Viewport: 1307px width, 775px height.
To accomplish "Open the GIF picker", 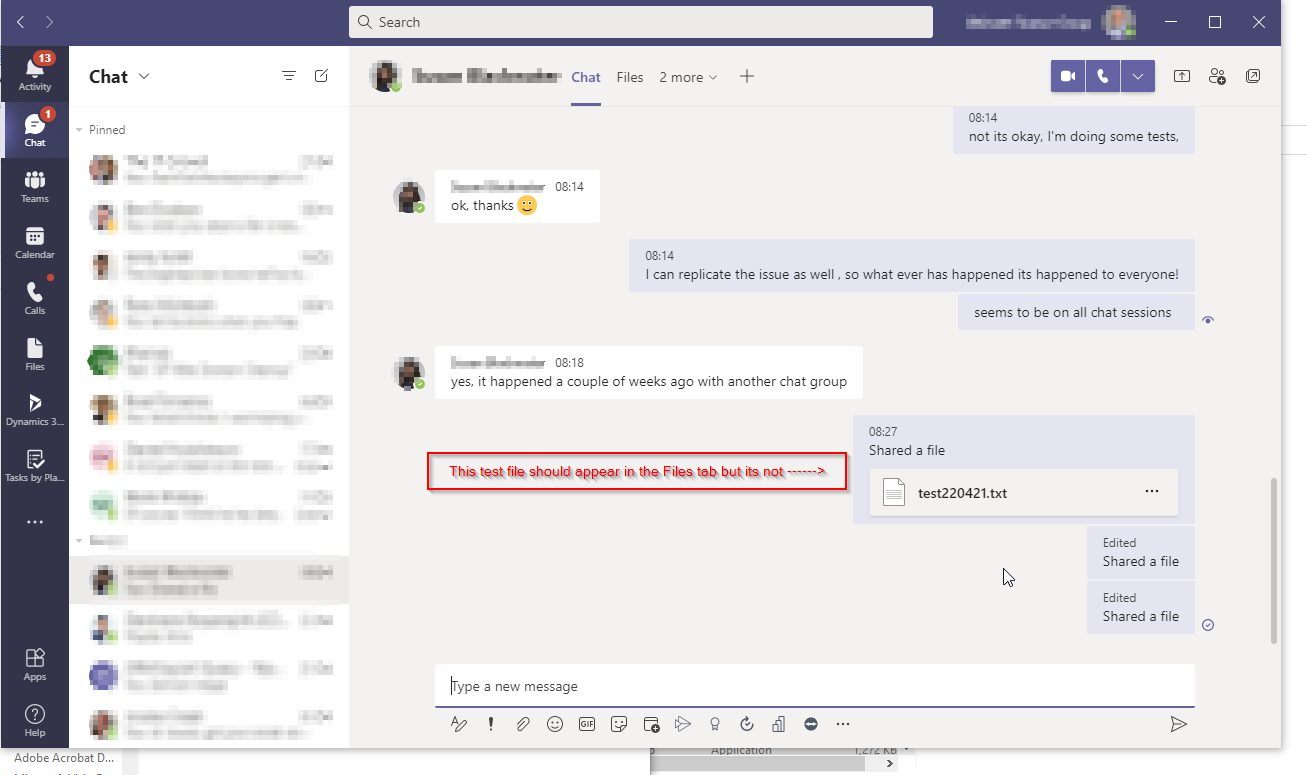I will (587, 723).
